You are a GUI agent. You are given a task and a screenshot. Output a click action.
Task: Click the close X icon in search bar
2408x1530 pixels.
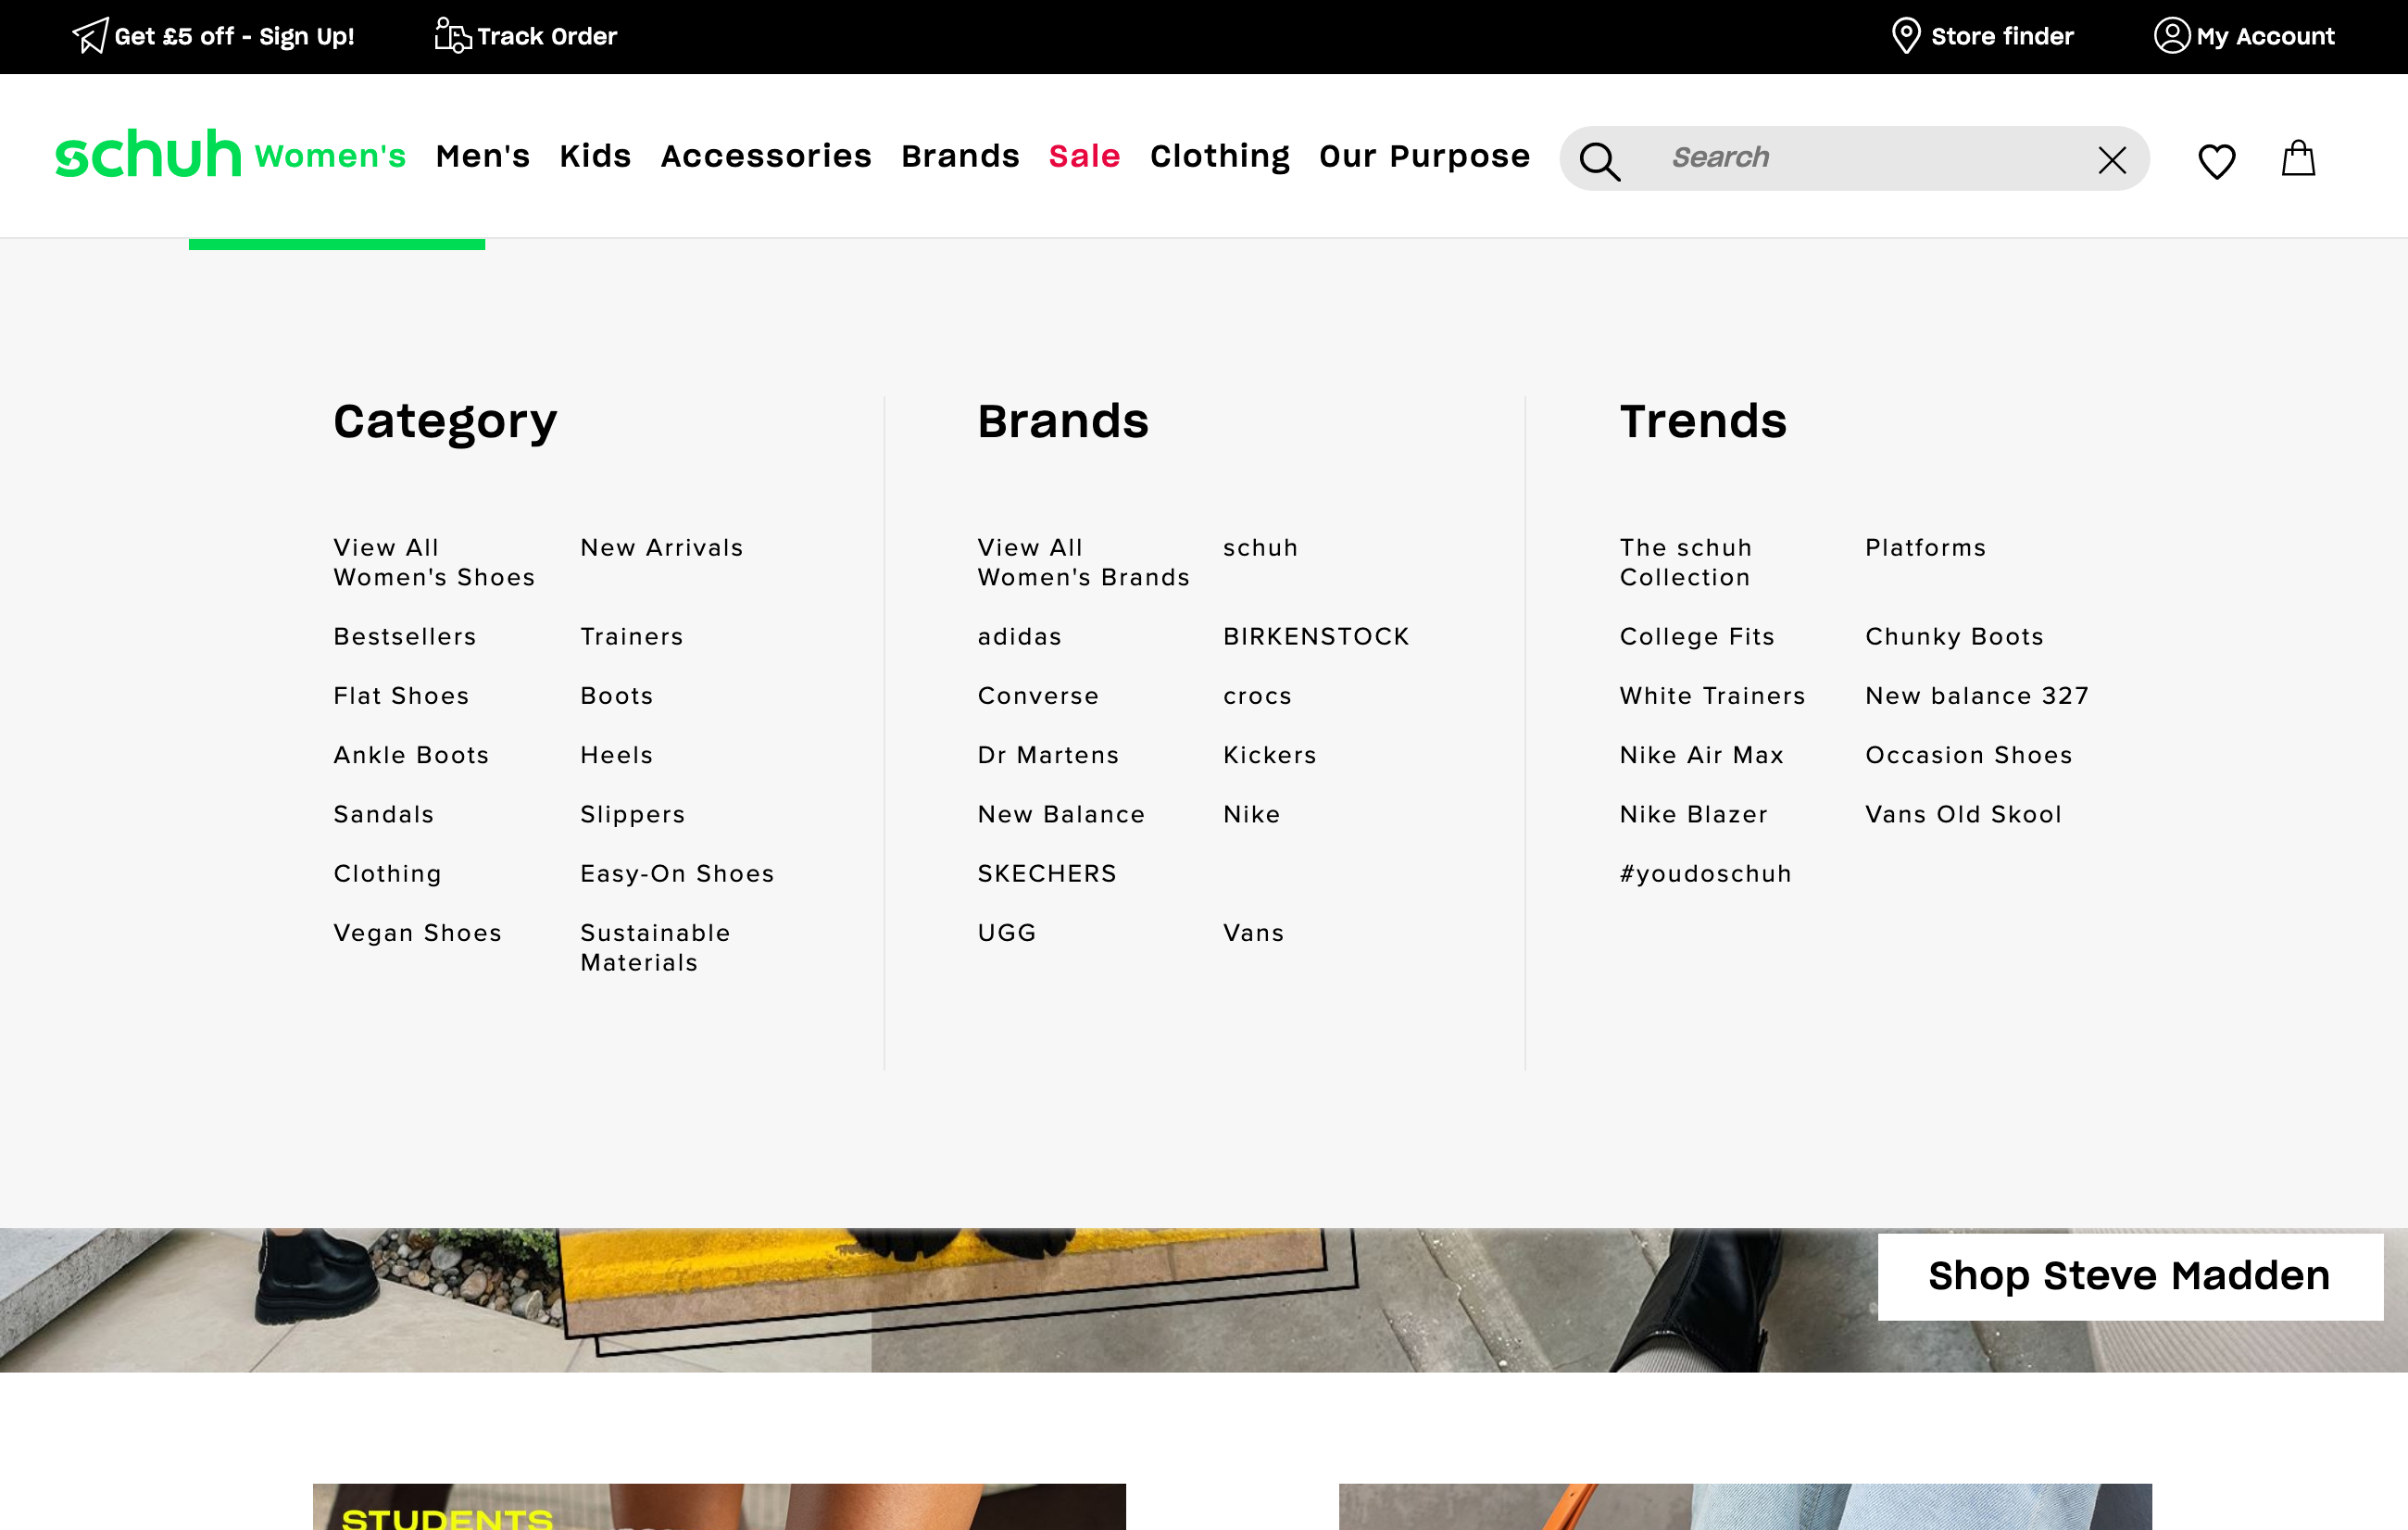[2112, 158]
